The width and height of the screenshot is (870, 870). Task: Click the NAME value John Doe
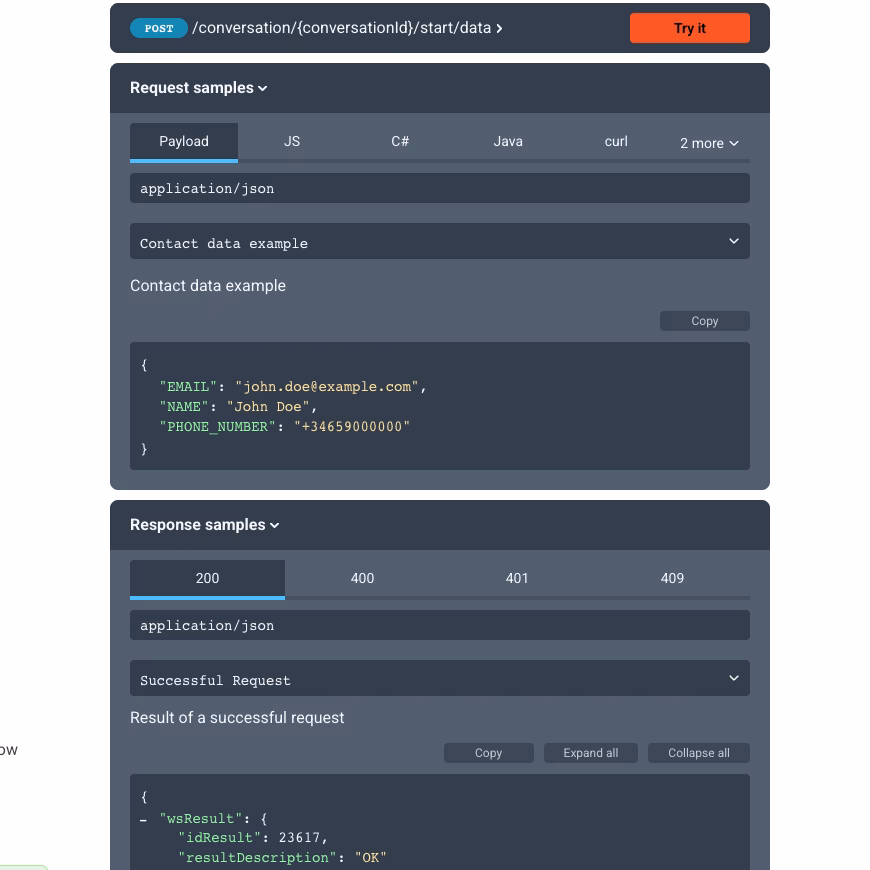coord(267,407)
